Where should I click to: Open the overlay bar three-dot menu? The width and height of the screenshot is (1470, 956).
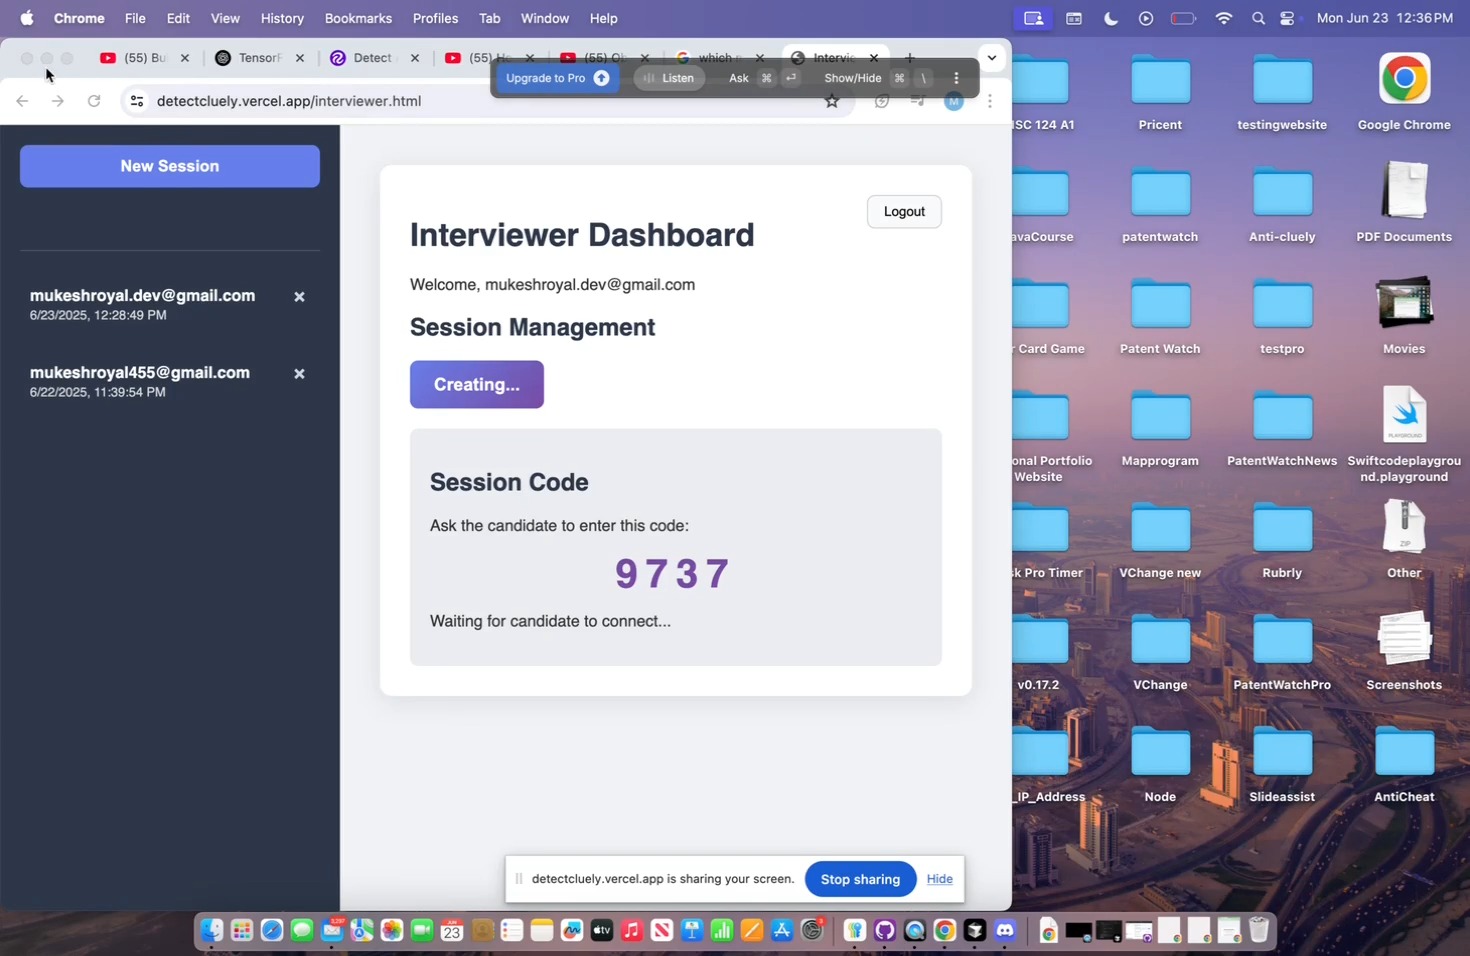tap(956, 78)
